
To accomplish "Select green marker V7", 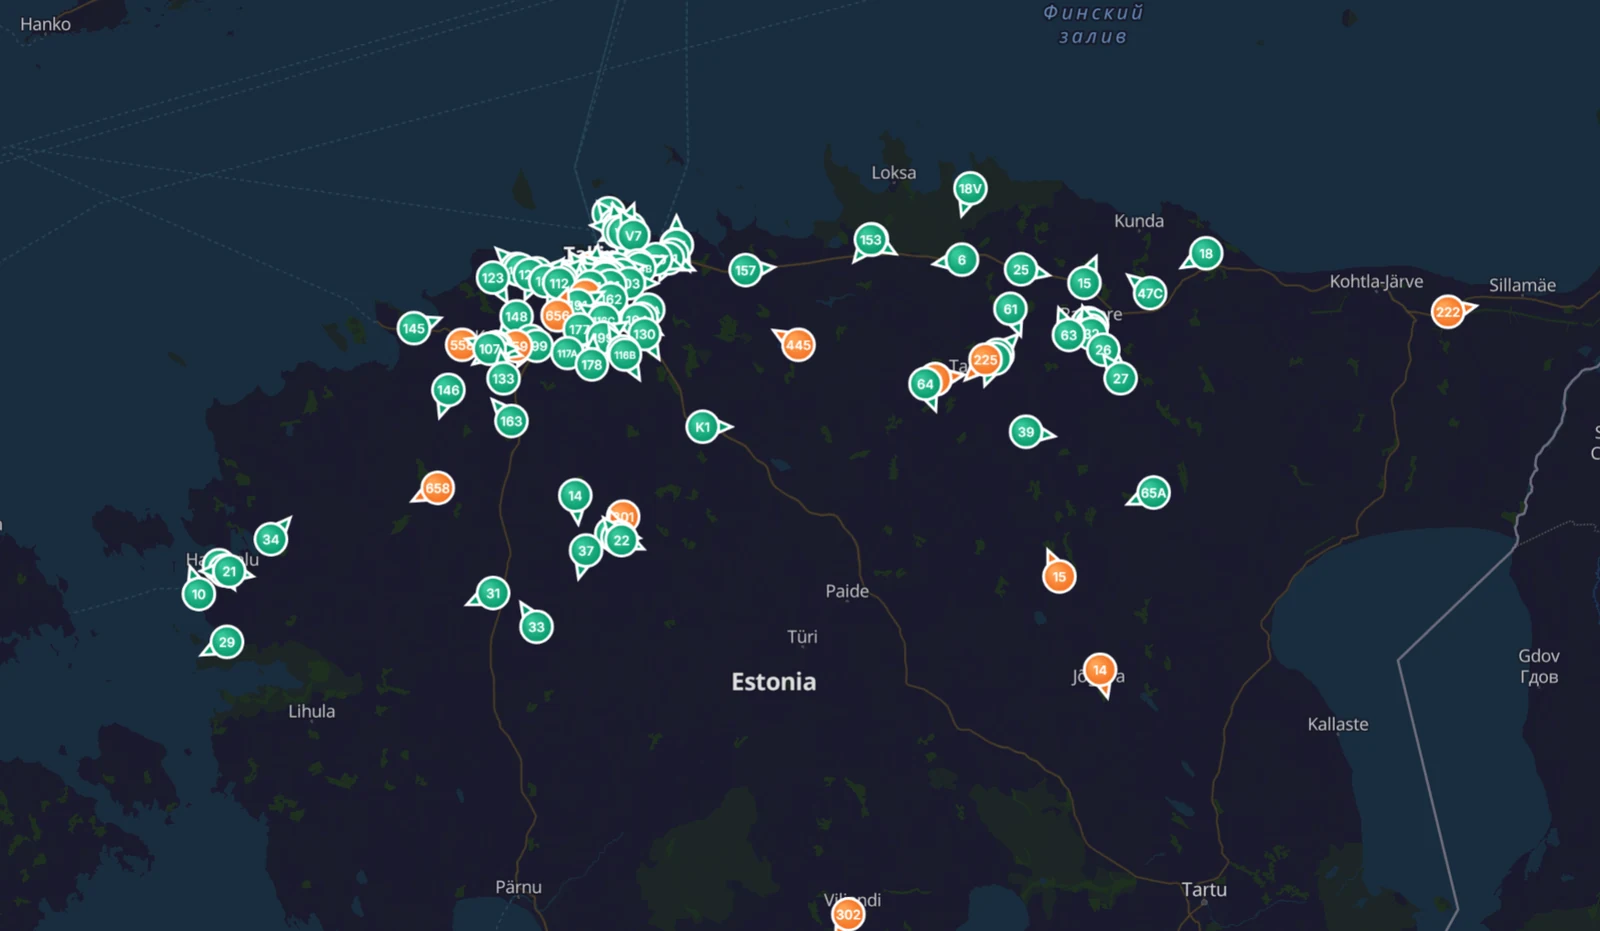I will click(633, 236).
